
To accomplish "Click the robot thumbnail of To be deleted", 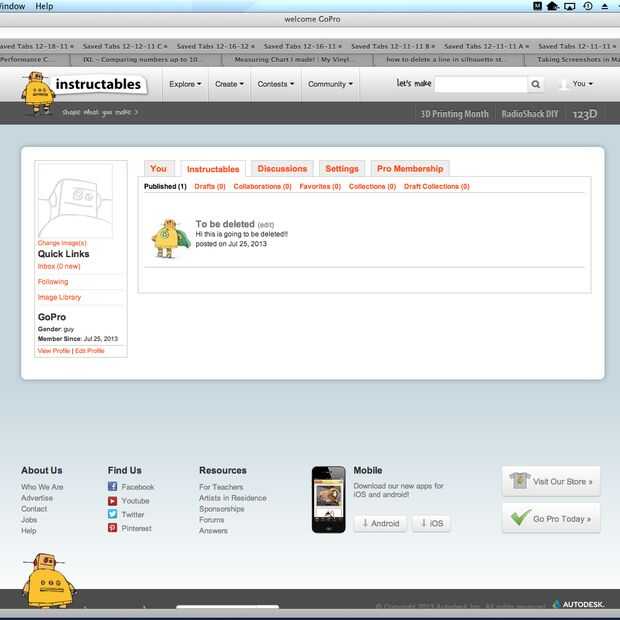I will click(x=170, y=238).
